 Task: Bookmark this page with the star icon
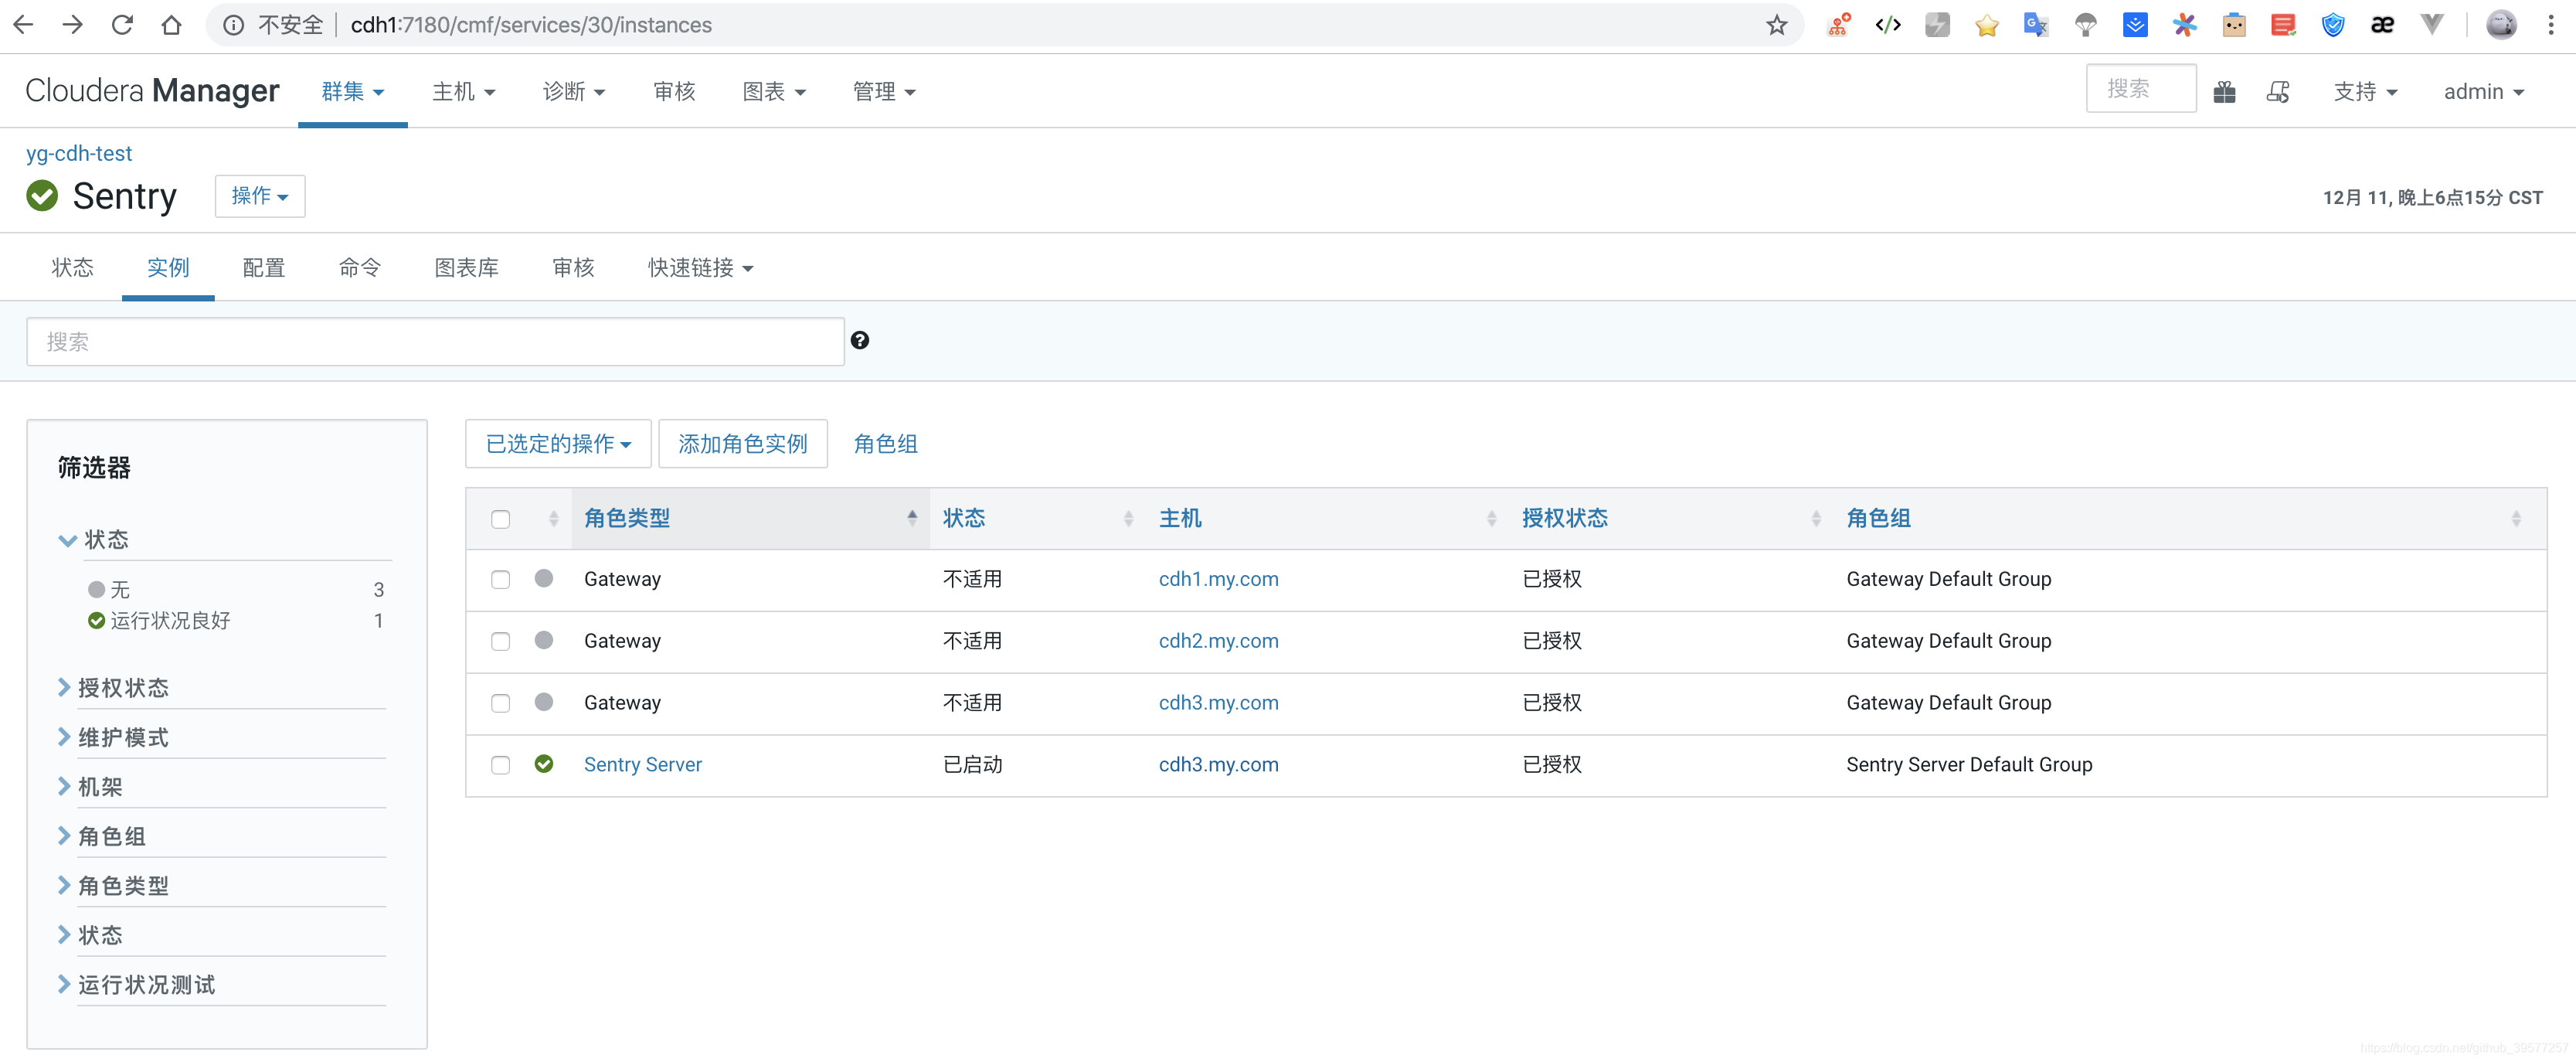1776,25
